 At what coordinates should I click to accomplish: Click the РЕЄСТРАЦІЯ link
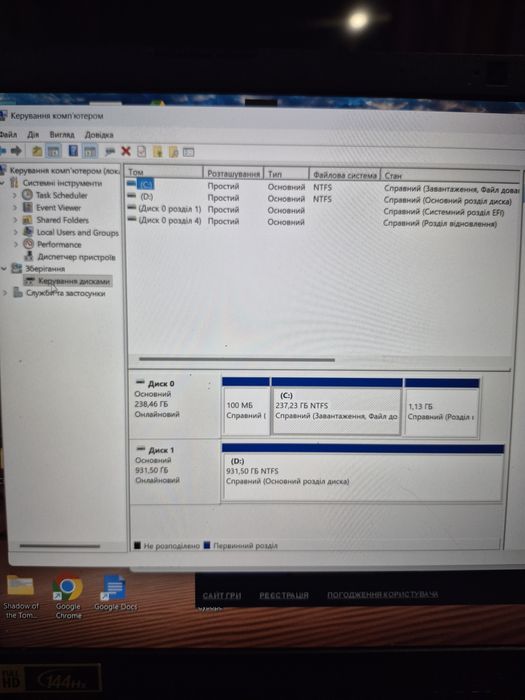pos(284,595)
